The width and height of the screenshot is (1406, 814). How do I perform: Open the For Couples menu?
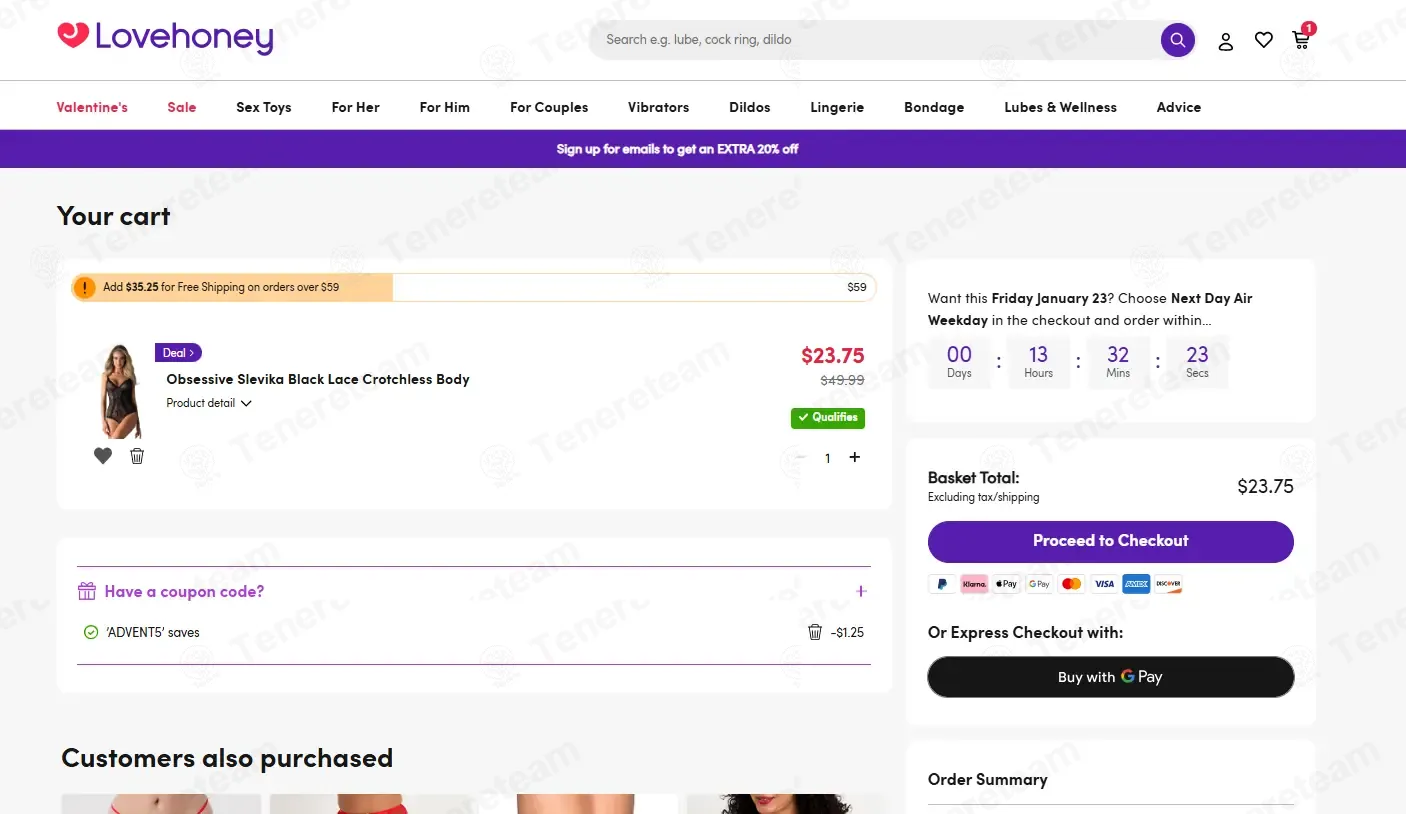(549, 107)
